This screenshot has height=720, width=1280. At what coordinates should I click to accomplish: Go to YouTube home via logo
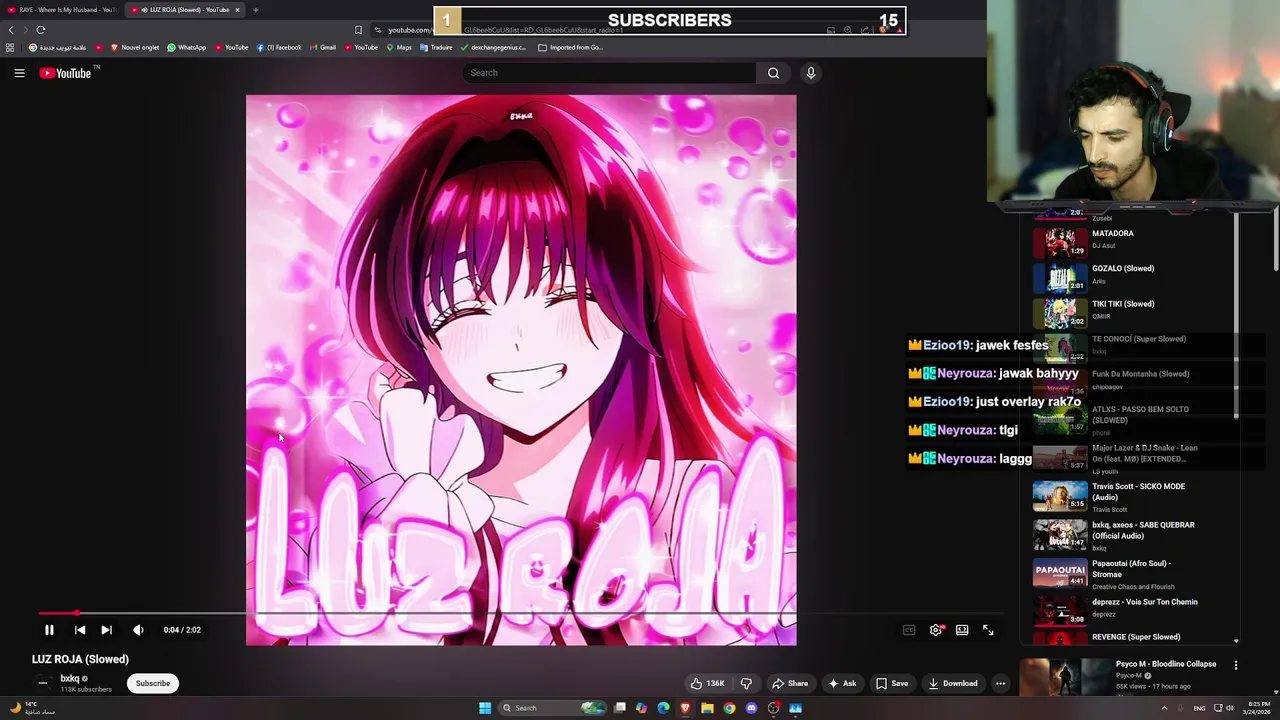point(65,73)
